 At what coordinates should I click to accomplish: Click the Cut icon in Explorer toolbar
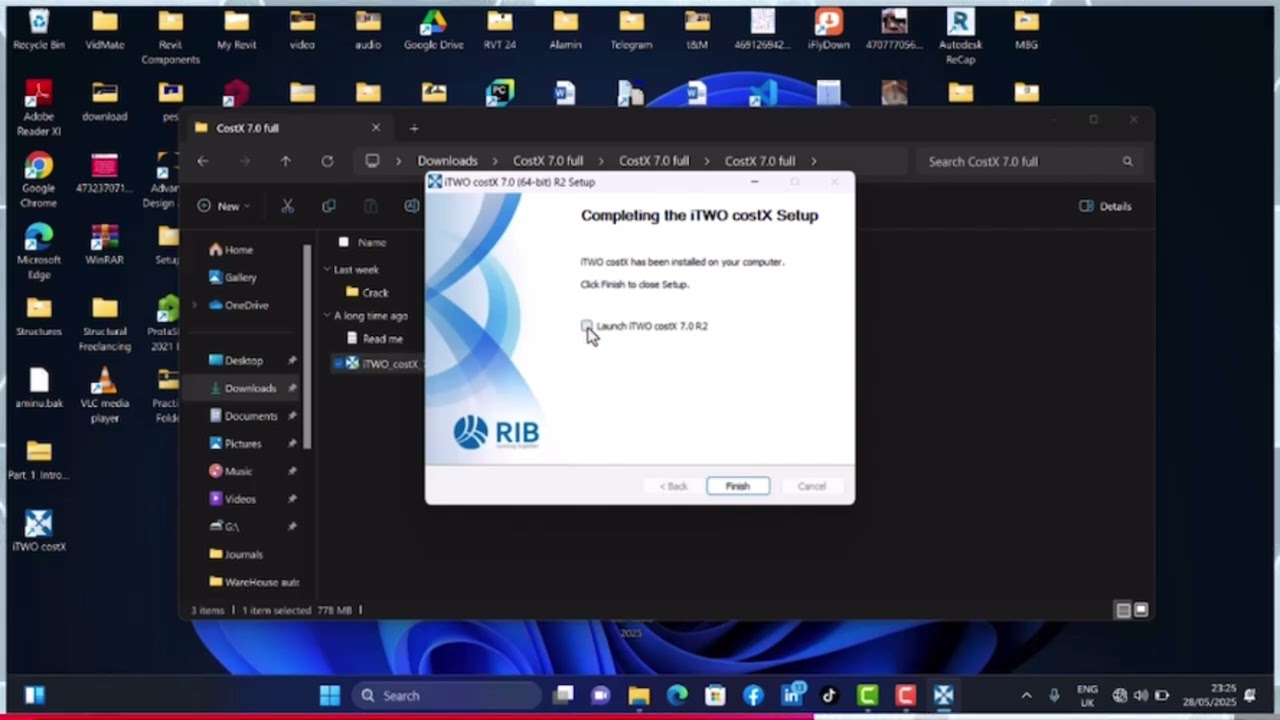click(x=287, y=206)
